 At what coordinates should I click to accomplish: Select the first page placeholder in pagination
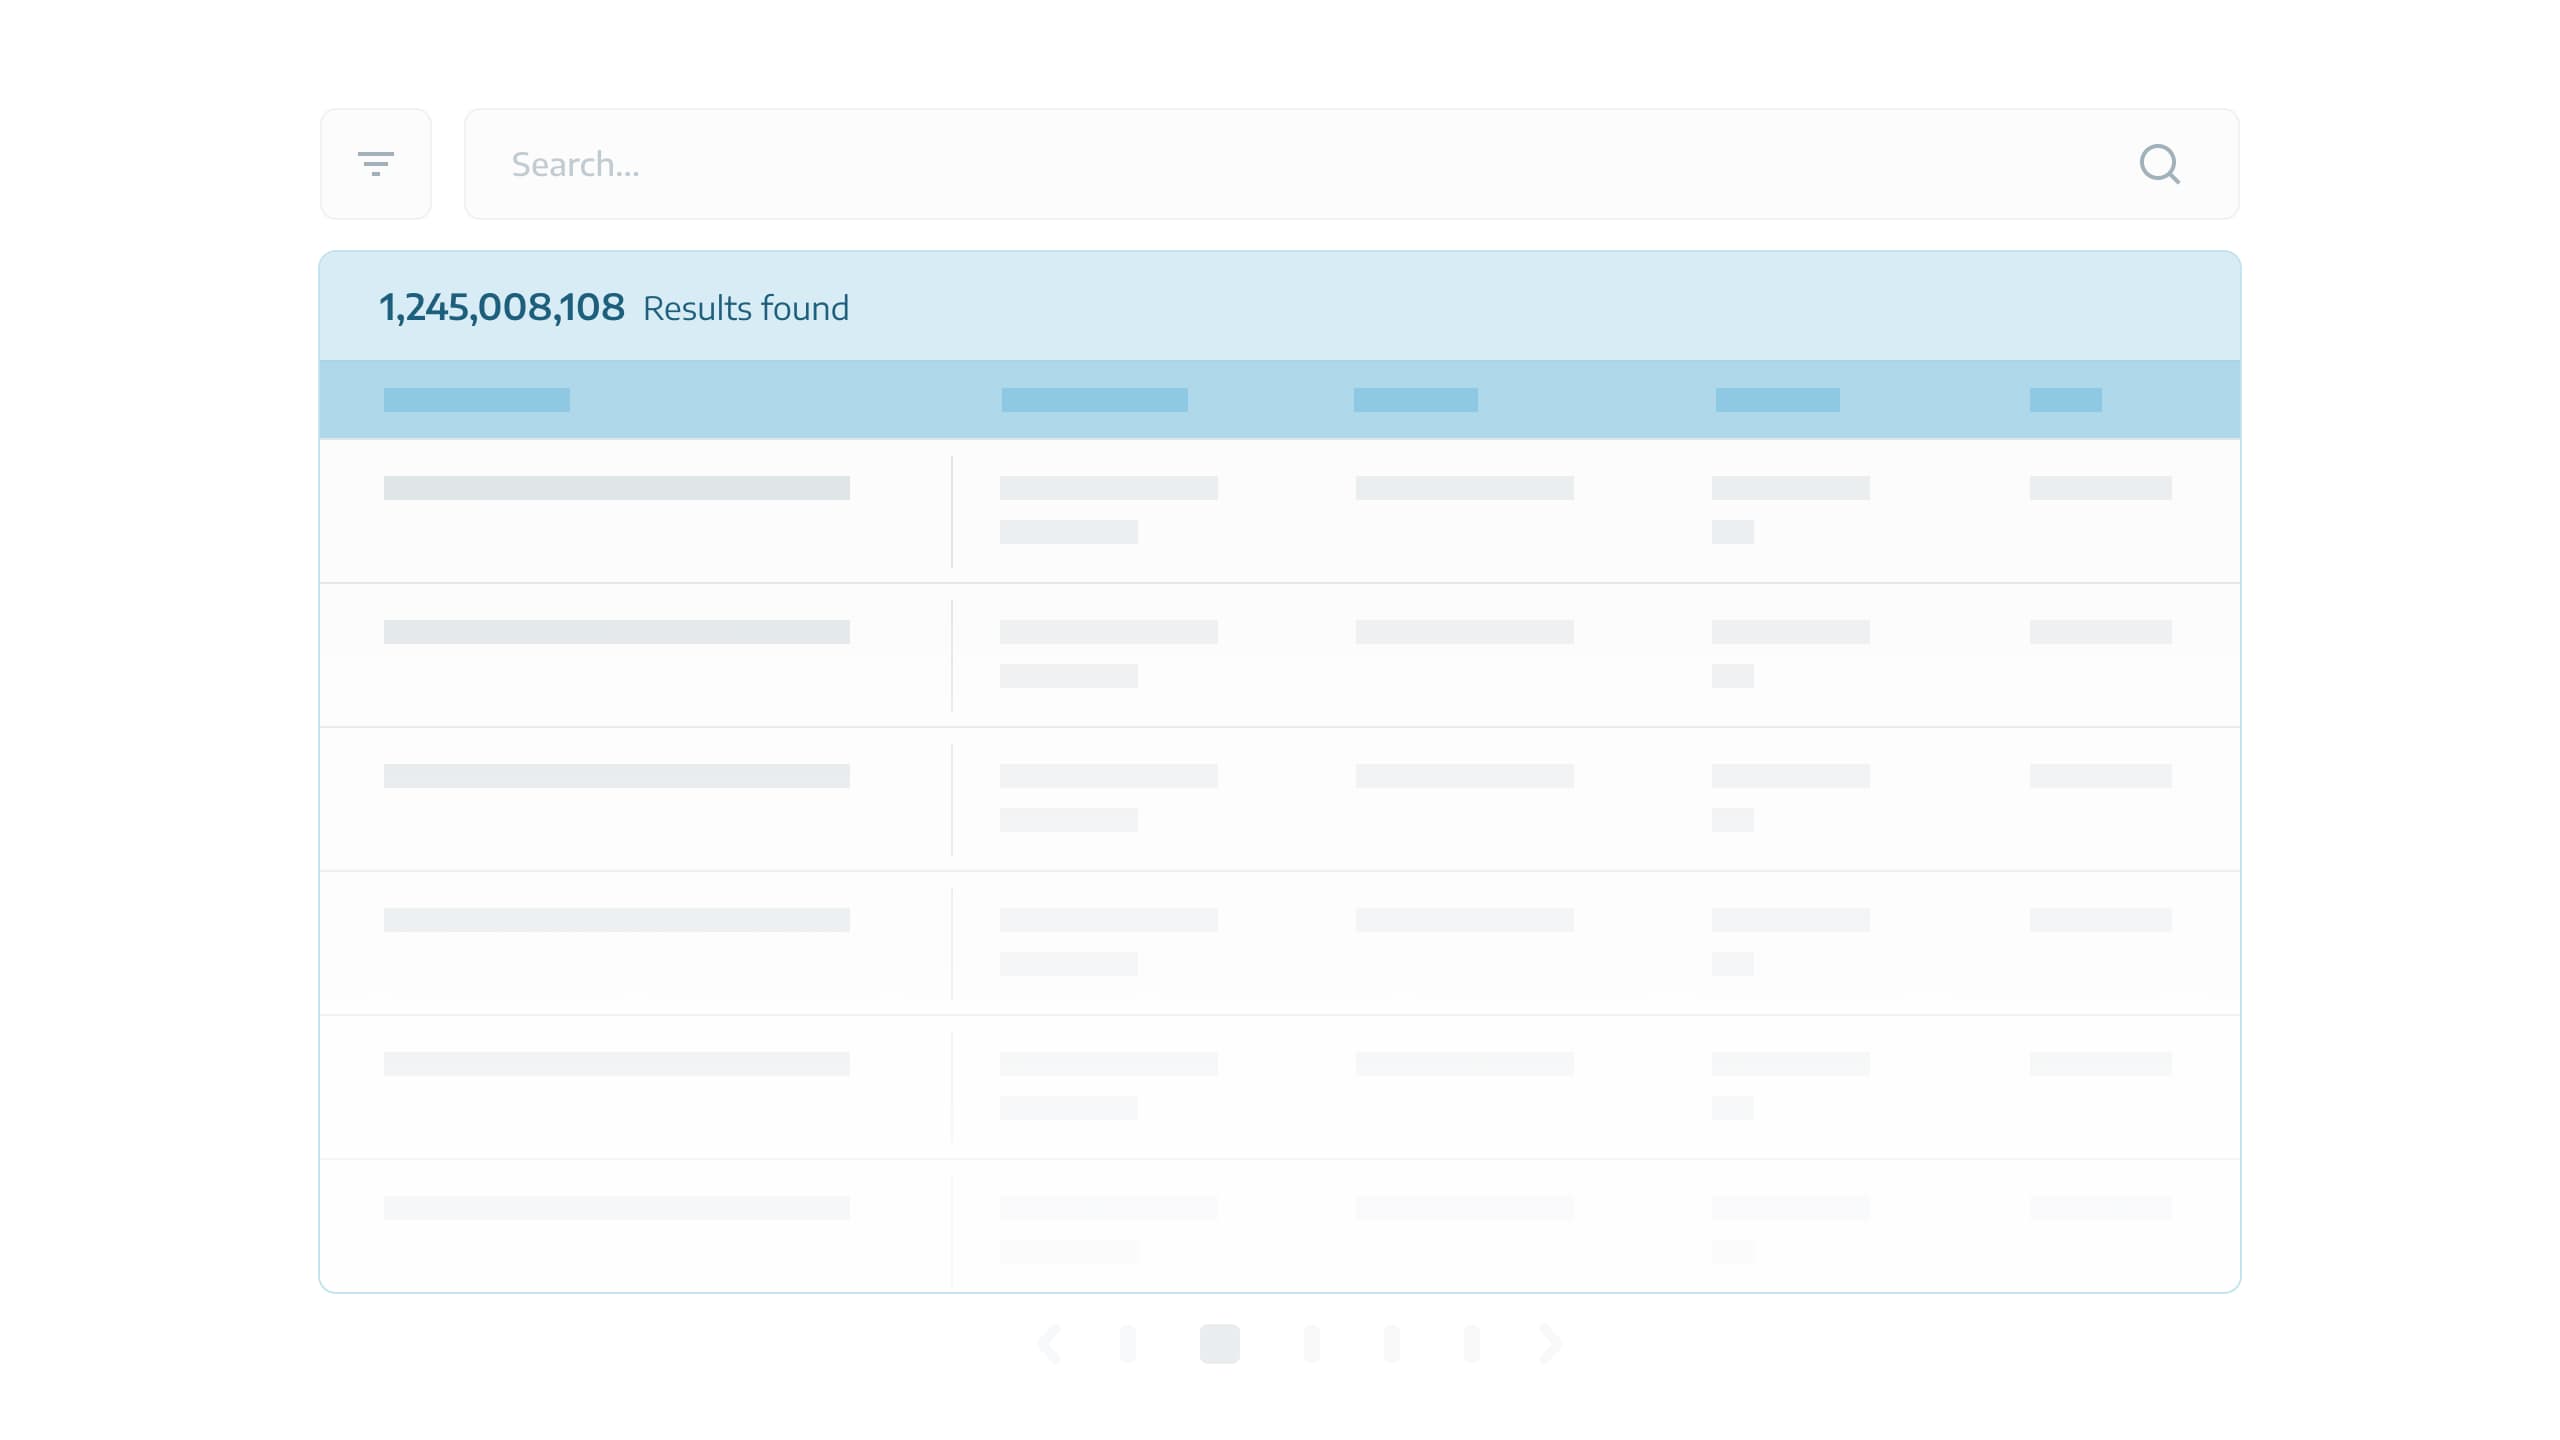(x=1128, y=1344)
